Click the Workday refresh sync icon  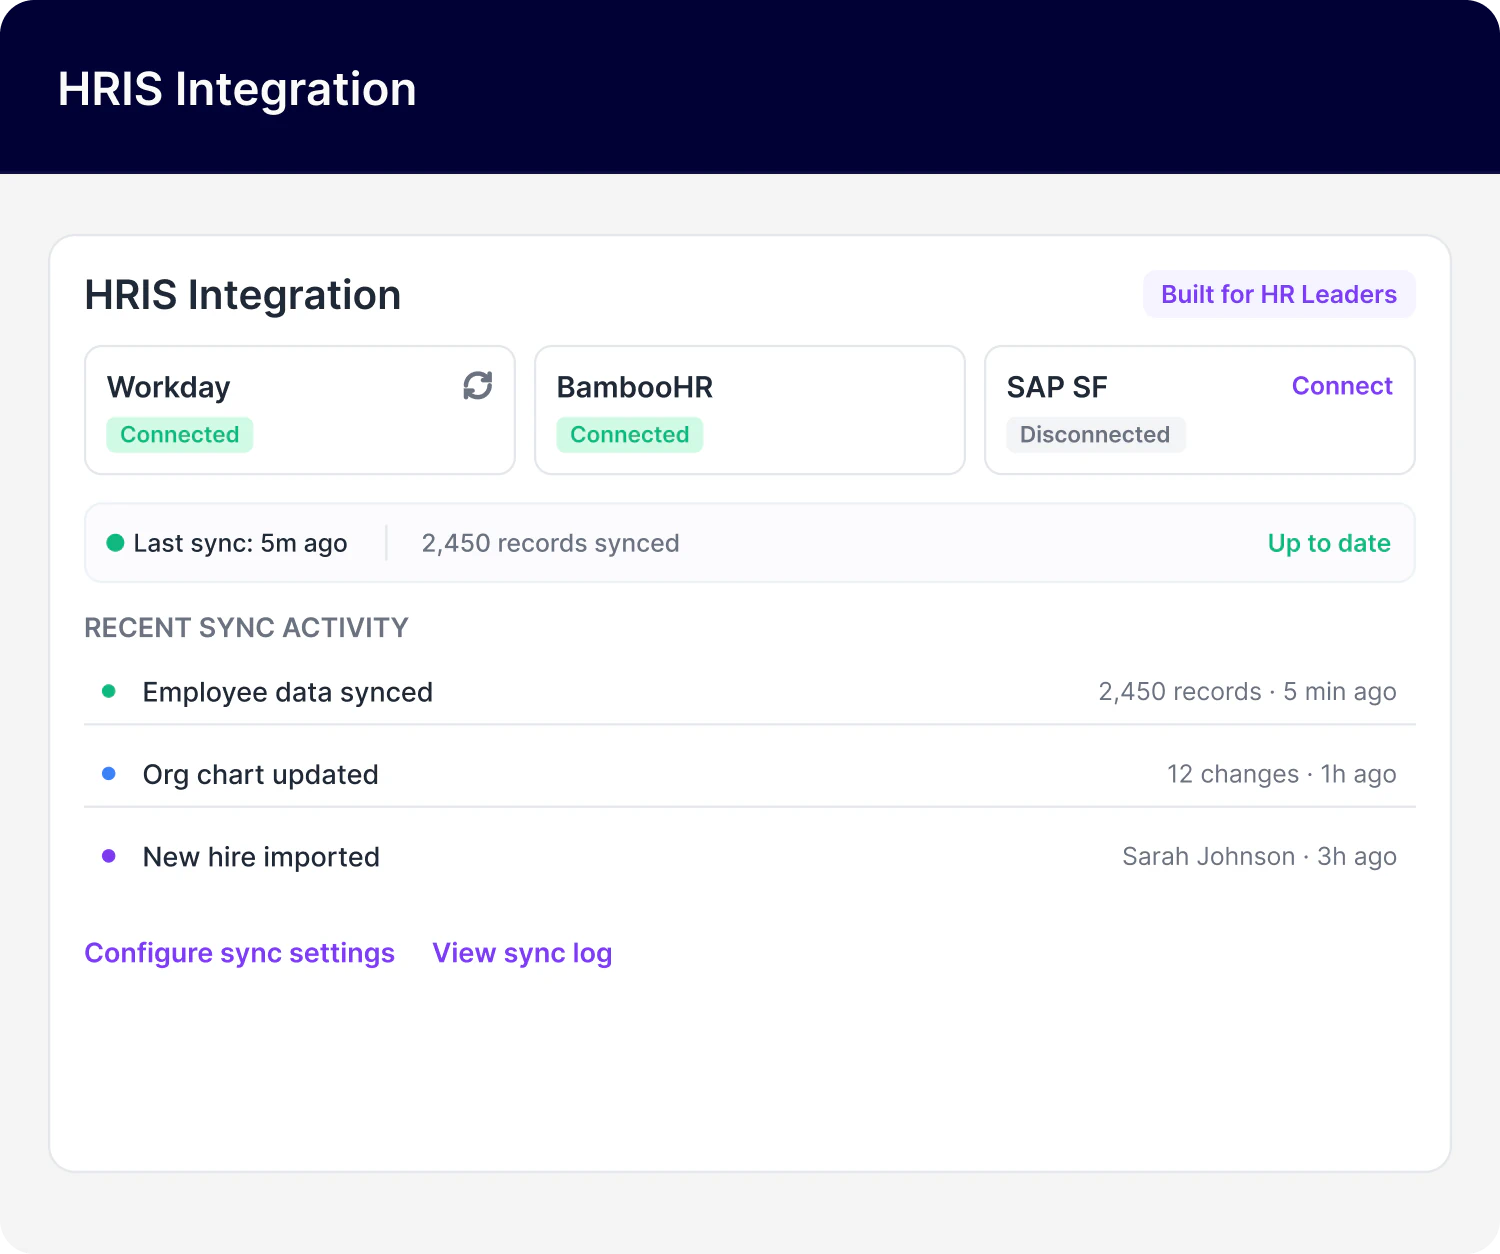point(478,386)
